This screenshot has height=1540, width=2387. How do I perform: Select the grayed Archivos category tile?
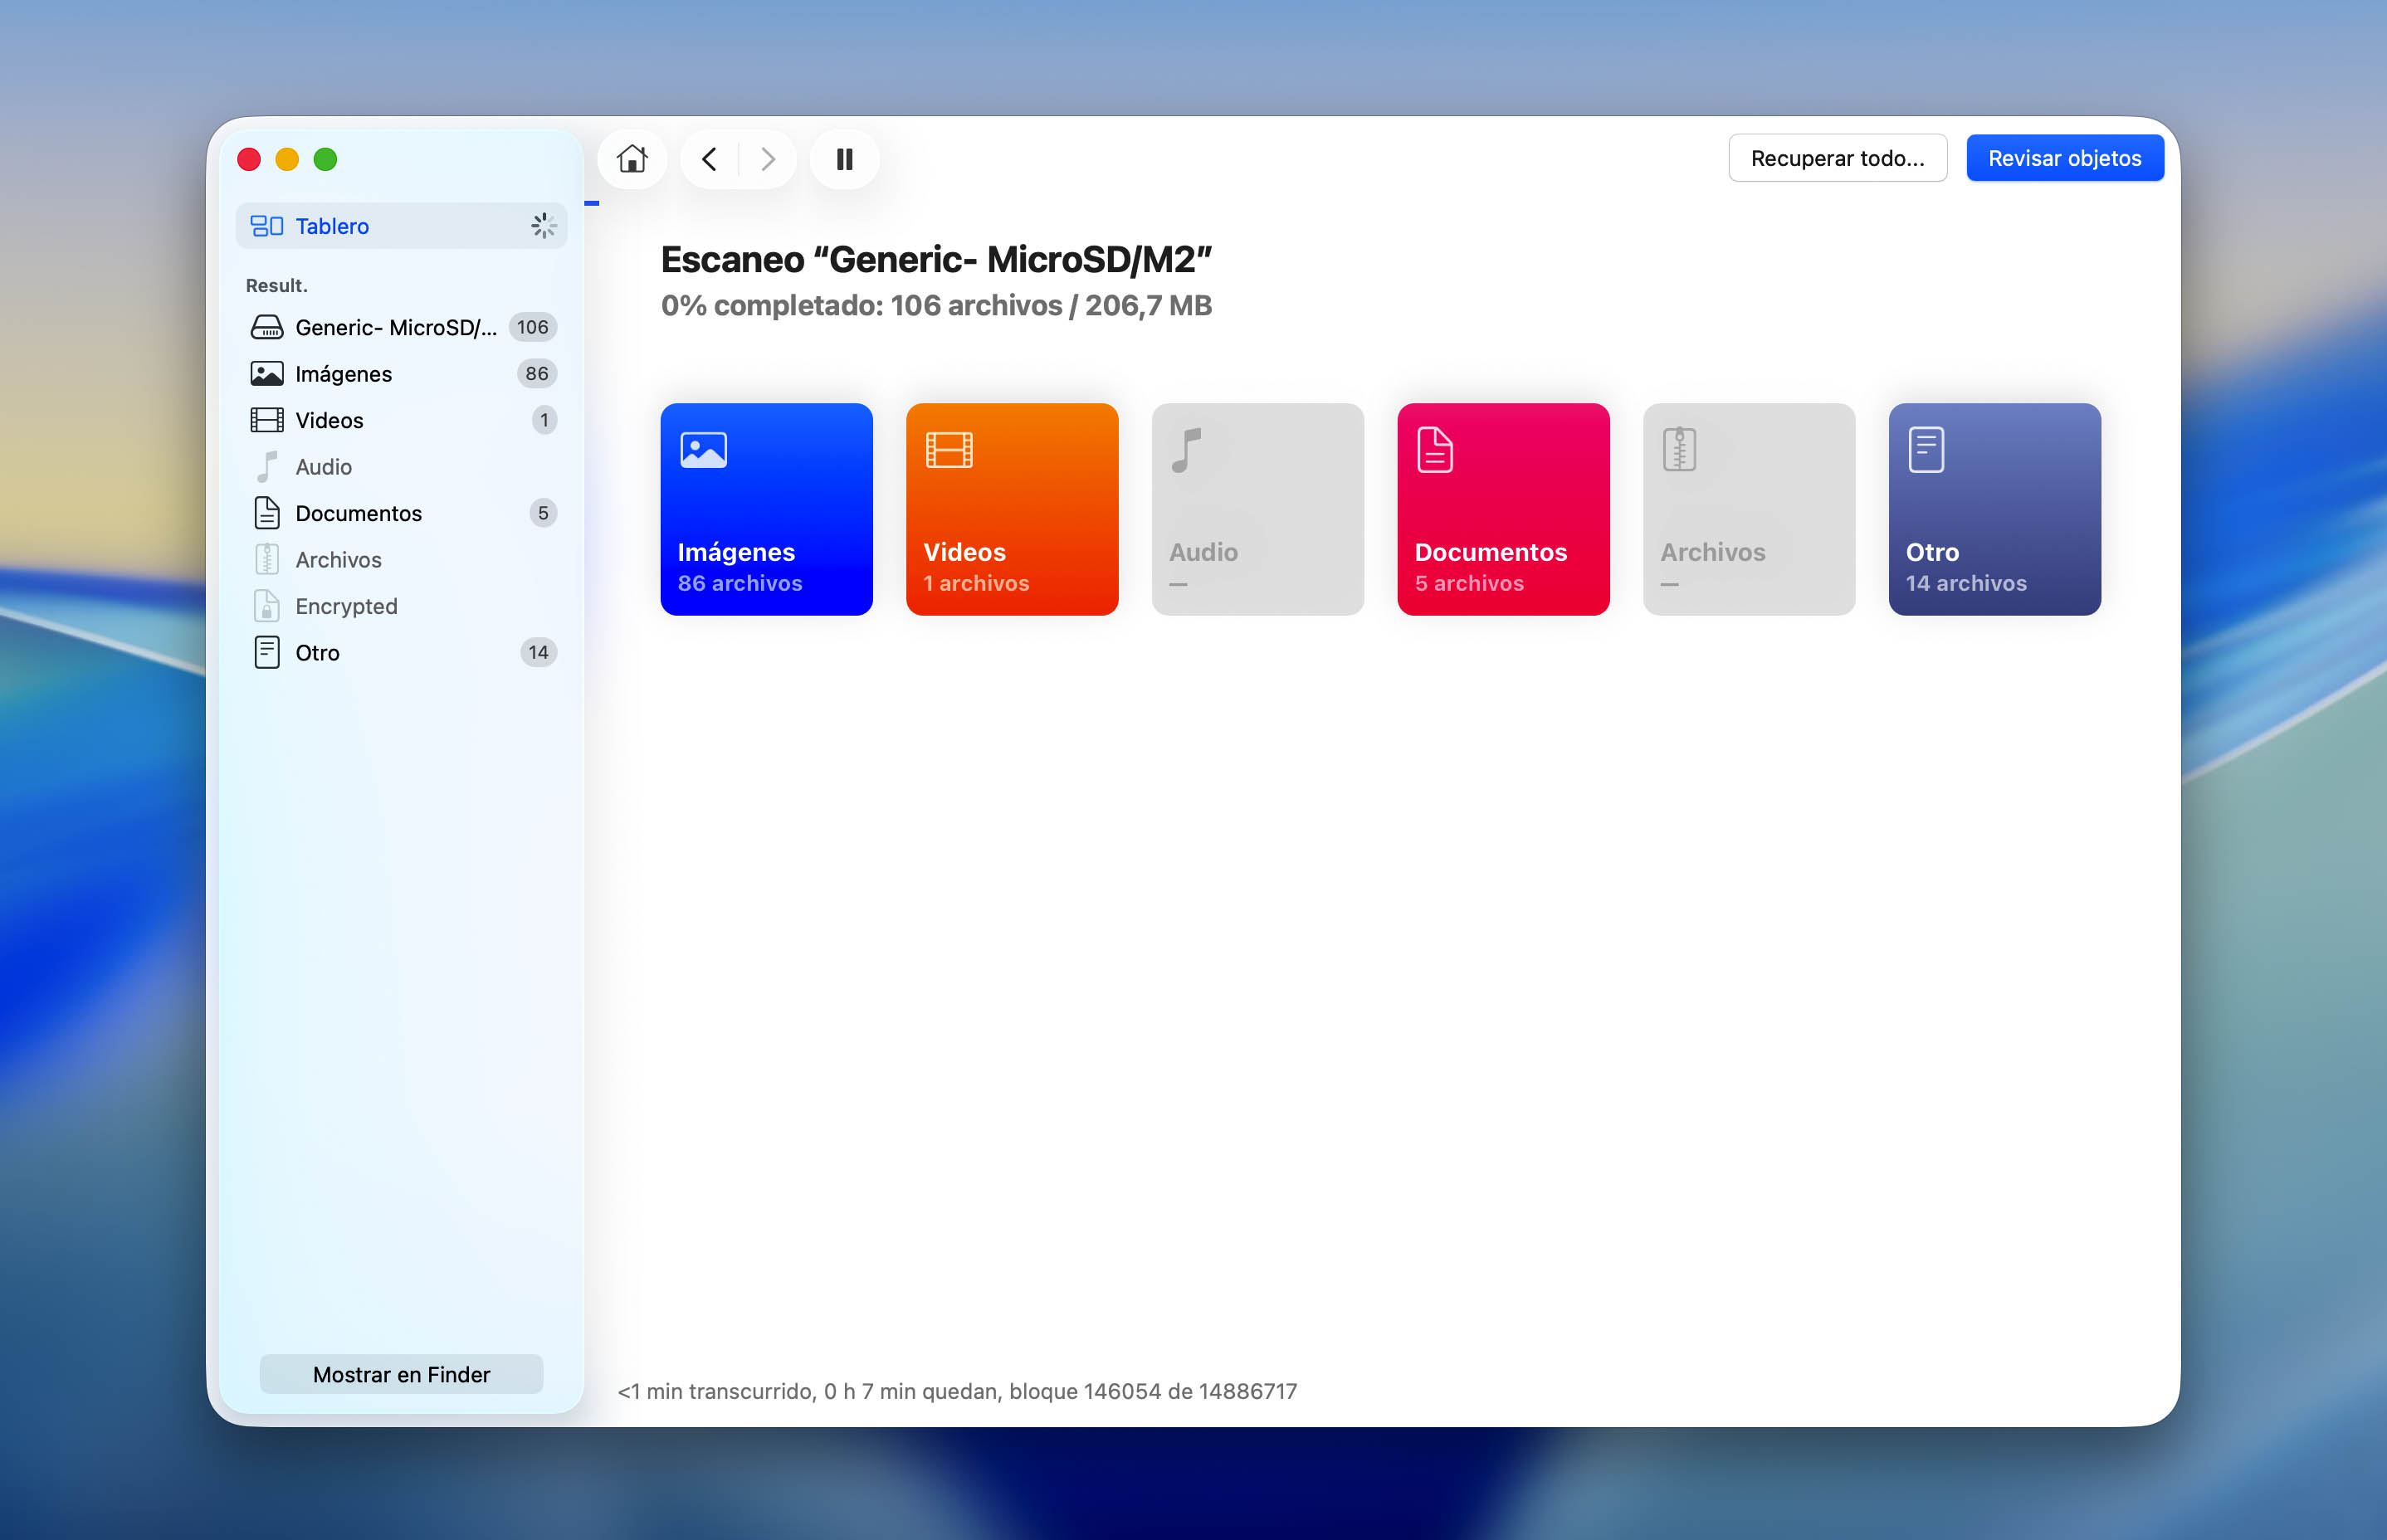point(1749,509)
